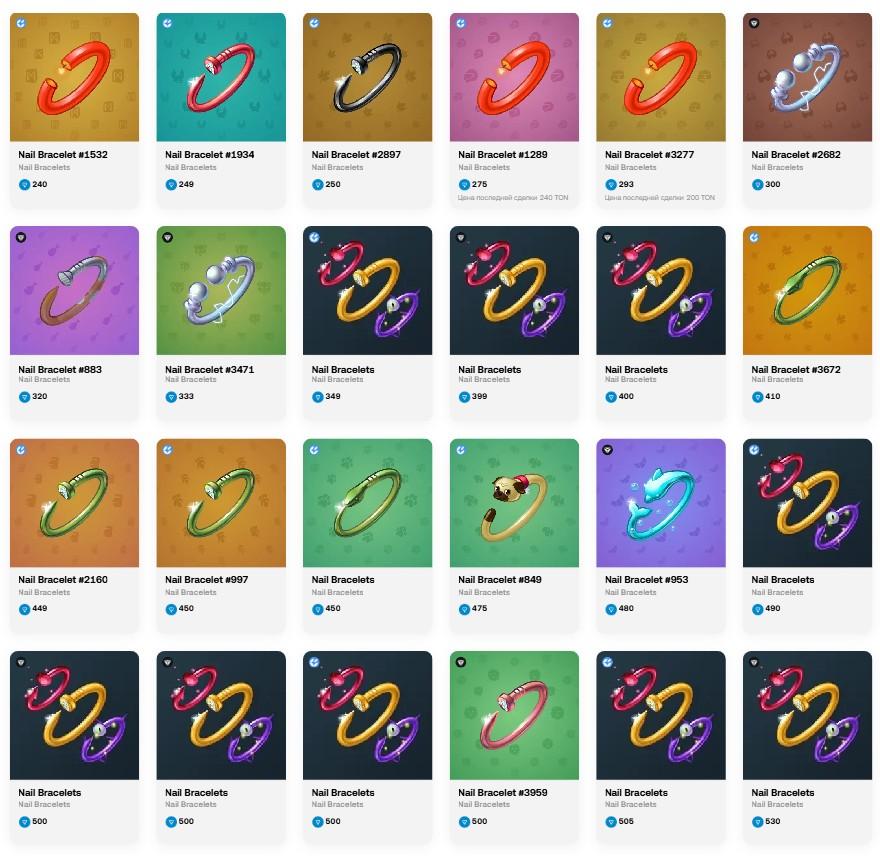The height and width of the screenshot is (861, 880).
Task: Click the 505 price of the Nail Bracelets bundle
Action: (x=626, y=821)
